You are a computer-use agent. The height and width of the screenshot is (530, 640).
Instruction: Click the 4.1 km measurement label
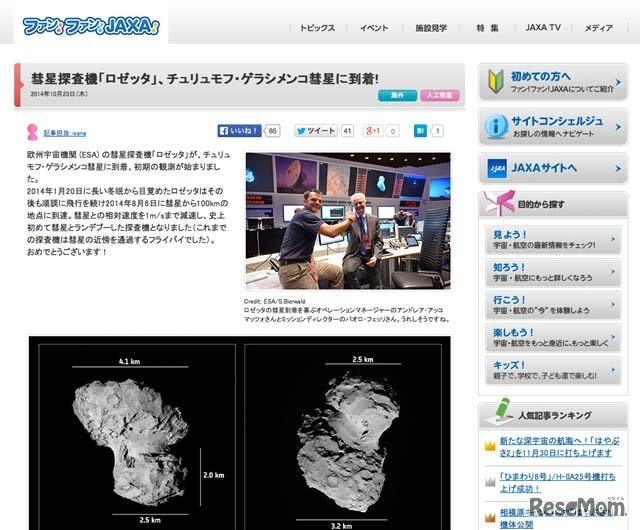point(129,361)
